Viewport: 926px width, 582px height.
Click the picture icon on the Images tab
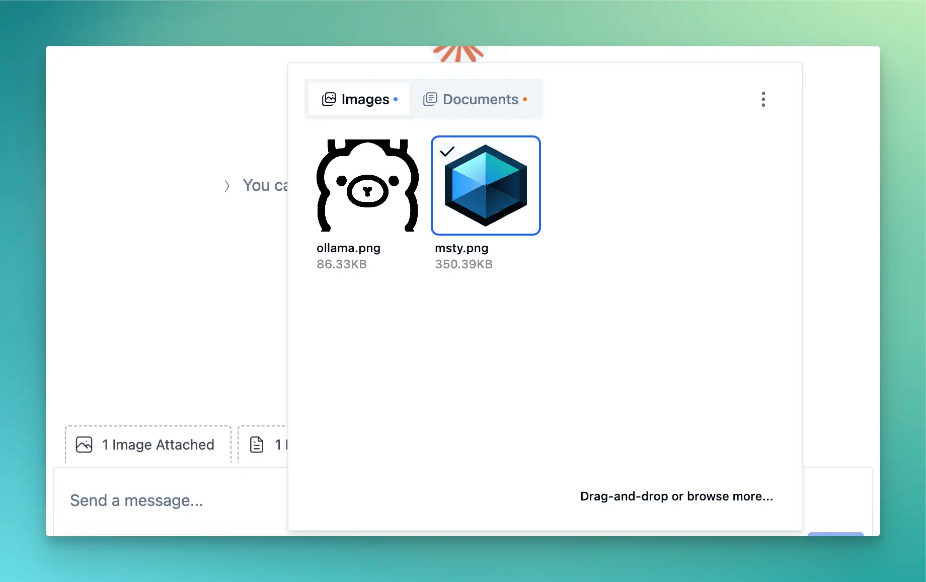click(328, 99)
